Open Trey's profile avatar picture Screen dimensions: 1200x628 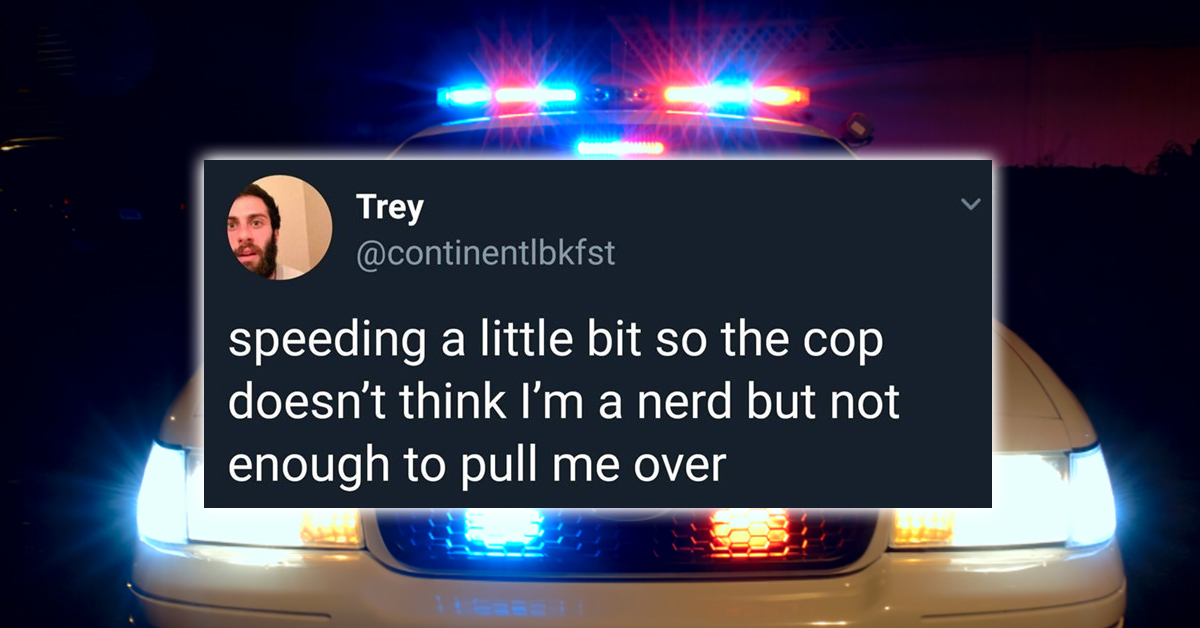tap(280, 228)
